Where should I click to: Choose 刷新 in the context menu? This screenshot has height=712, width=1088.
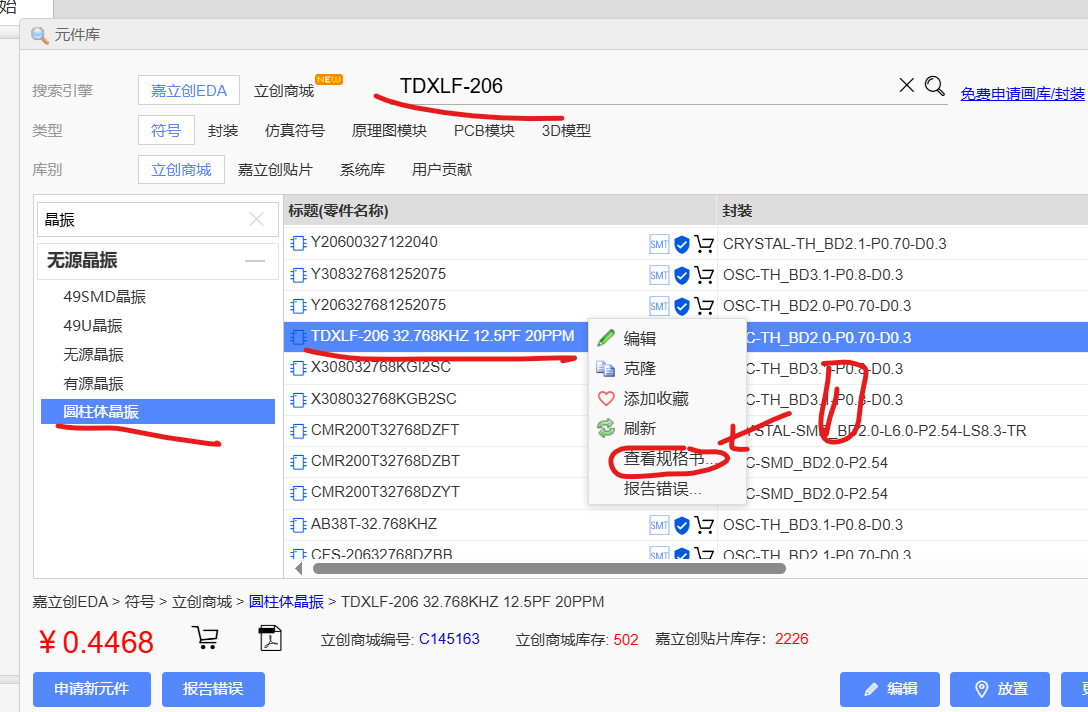(667, 428)
